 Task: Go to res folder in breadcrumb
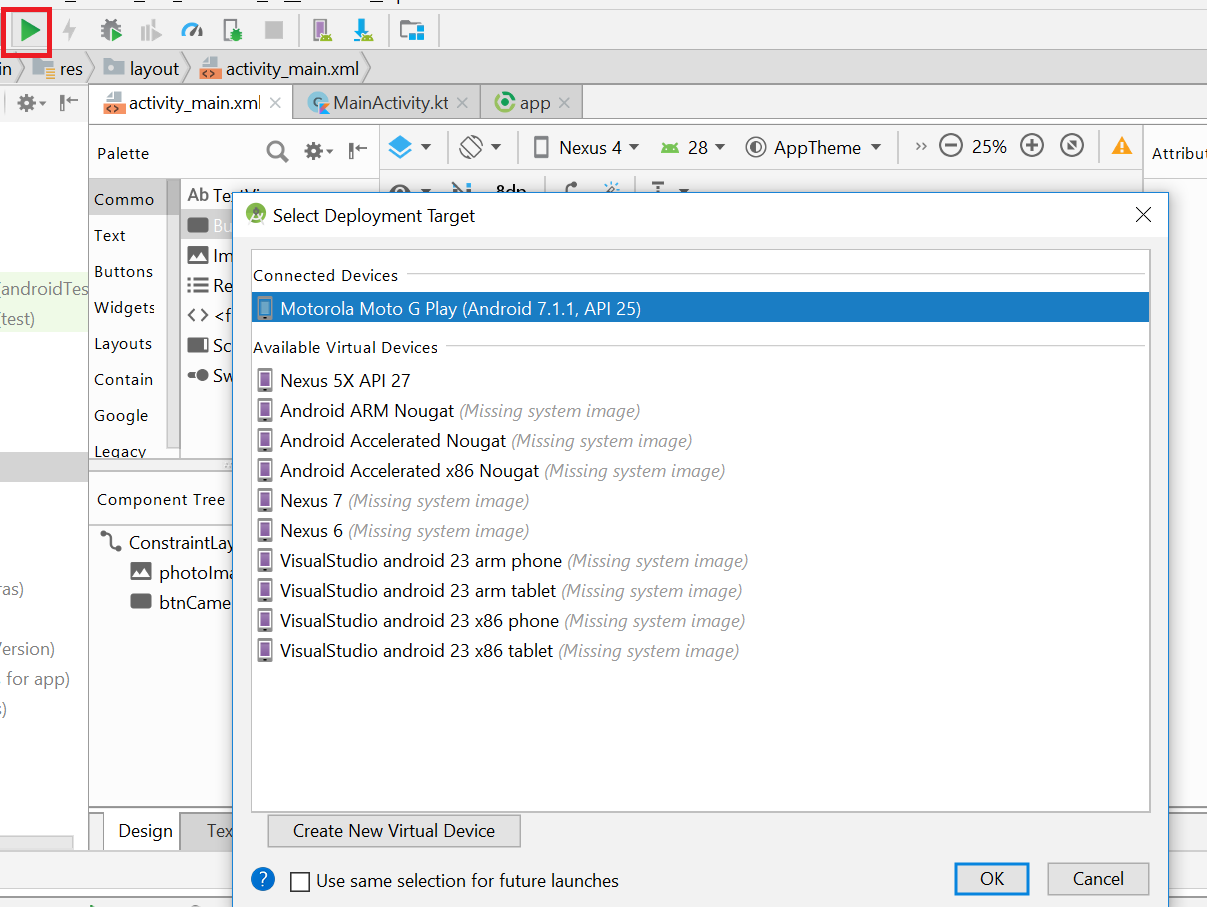click(x=59, y=69)
